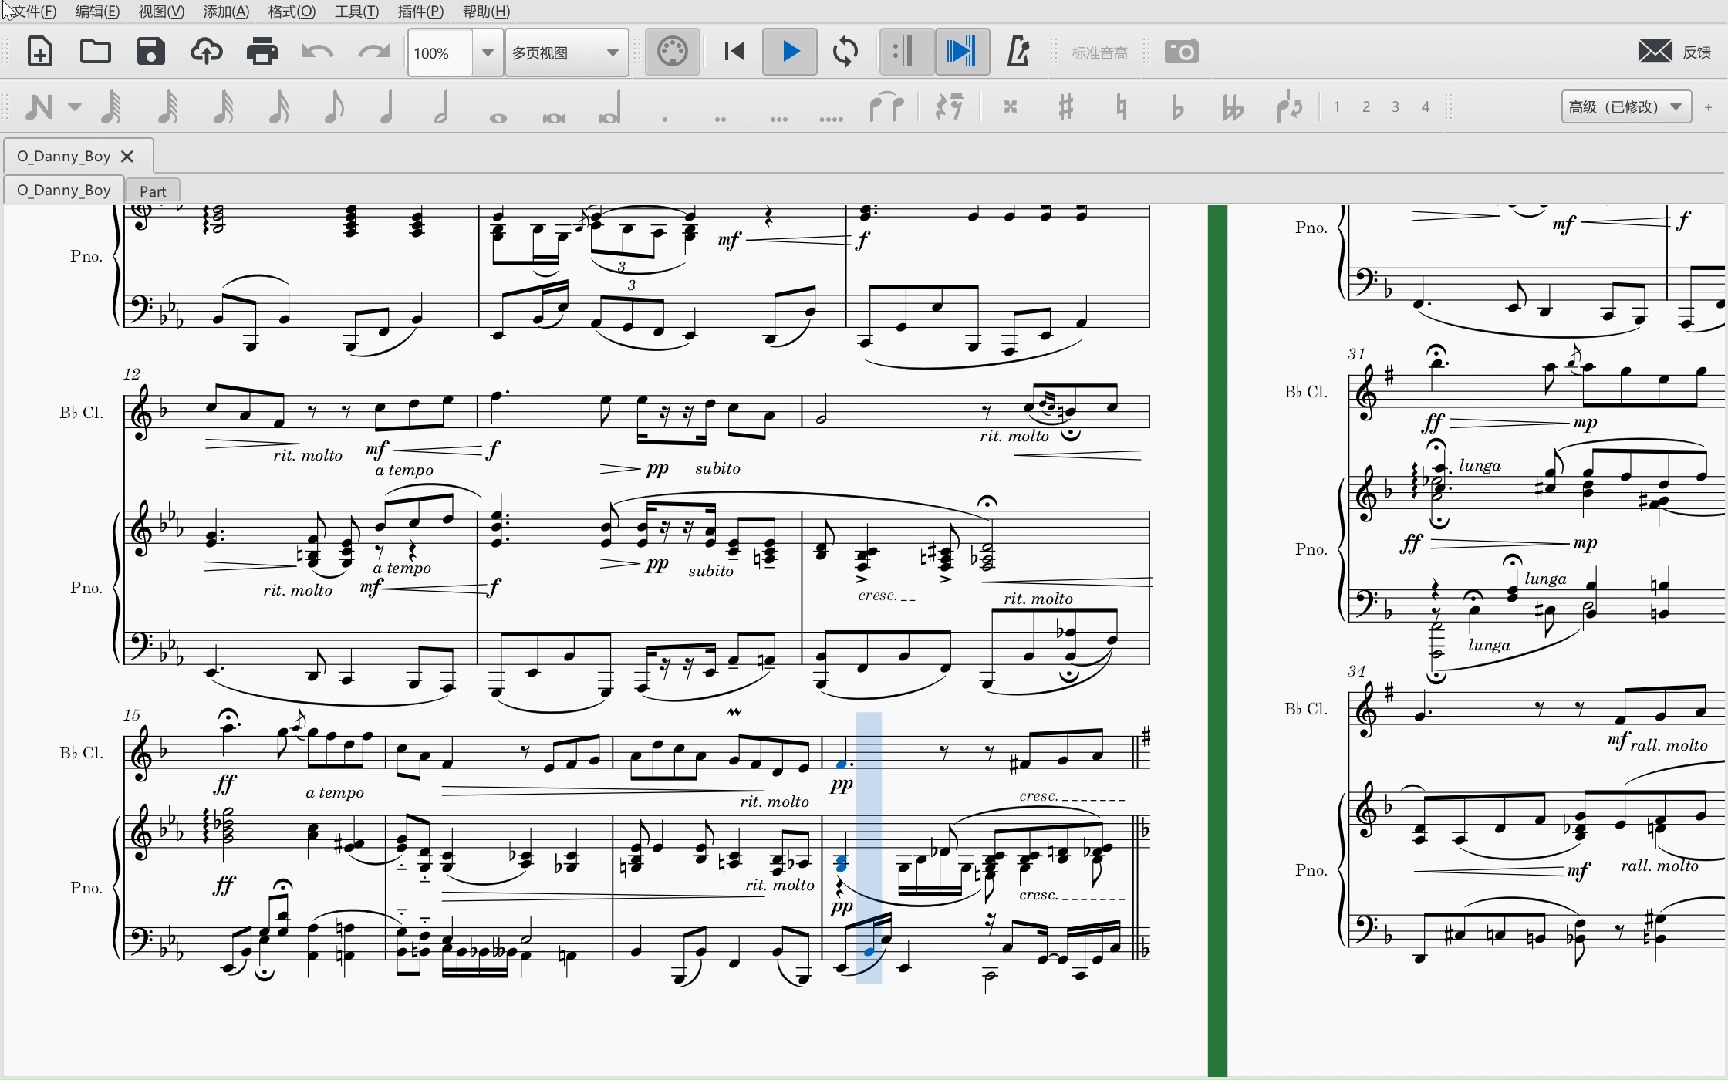Create a new score with the New icon
This screenshot has width=1728, height=1080.
[x=40, y=52]
